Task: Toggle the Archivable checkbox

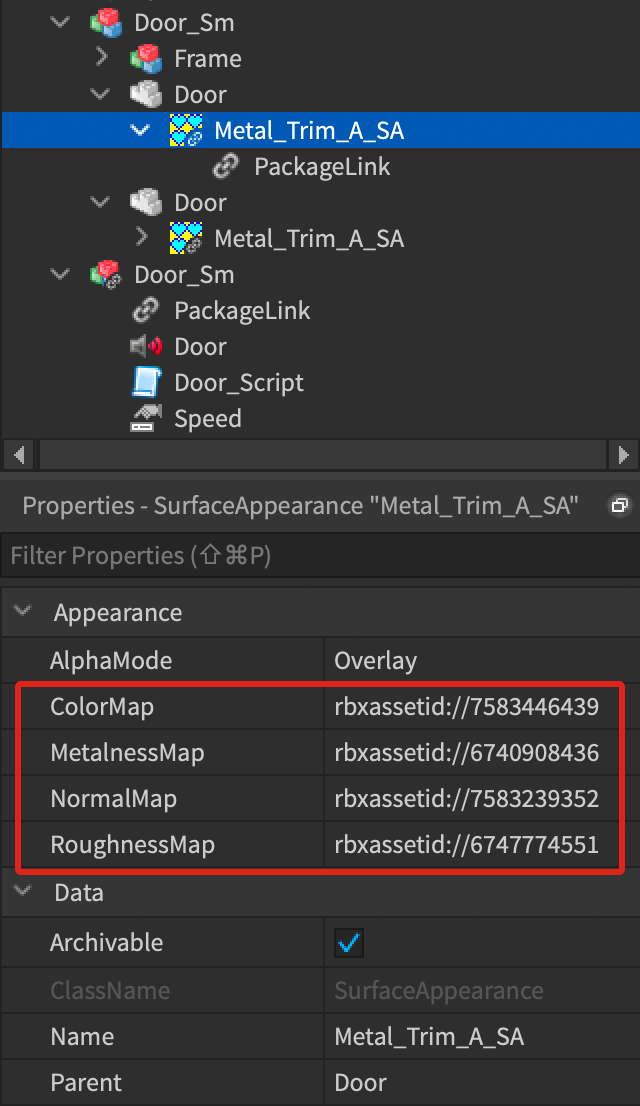Action: pyautogui.click(x=349, y=943)
